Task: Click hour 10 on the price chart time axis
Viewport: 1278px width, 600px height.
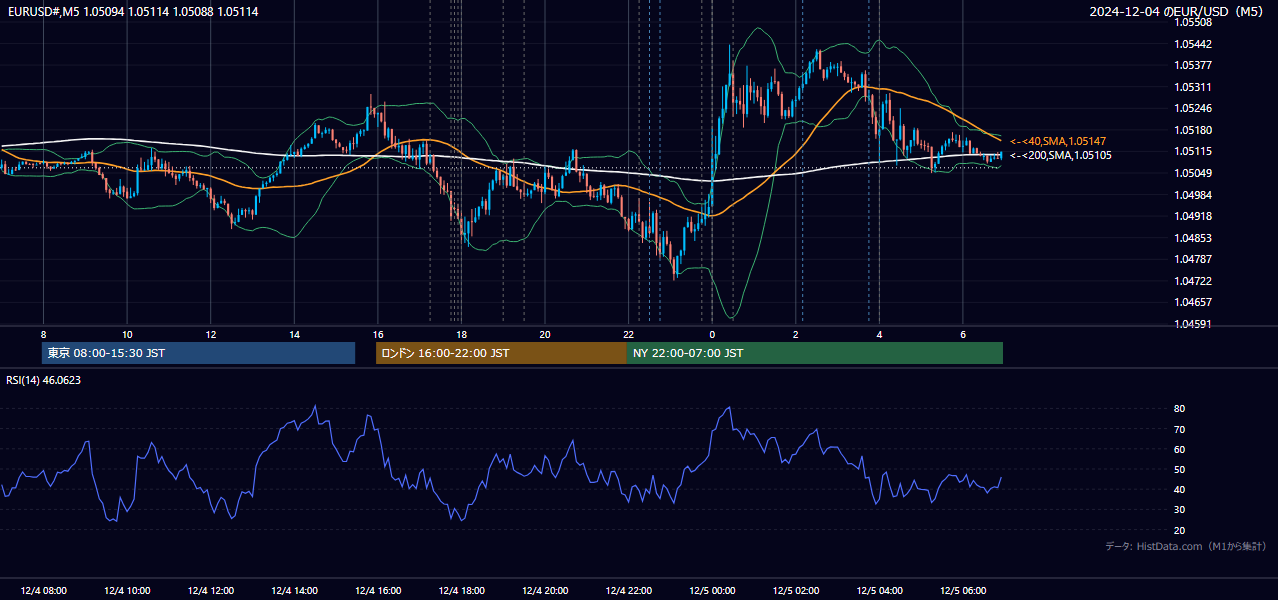Action: coord(127,334)
